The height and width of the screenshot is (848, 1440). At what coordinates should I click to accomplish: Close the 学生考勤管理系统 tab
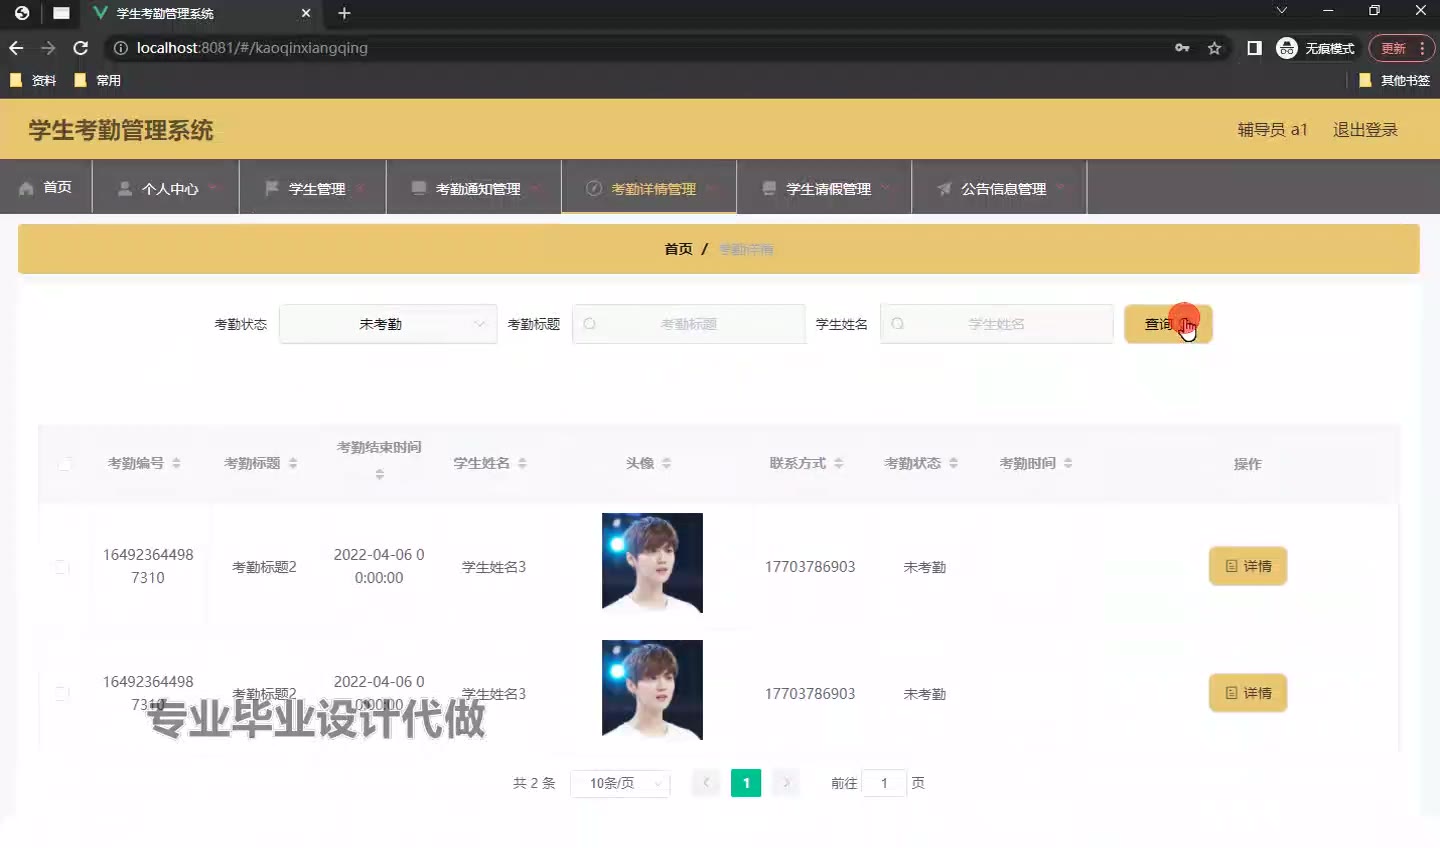(306, 13)
